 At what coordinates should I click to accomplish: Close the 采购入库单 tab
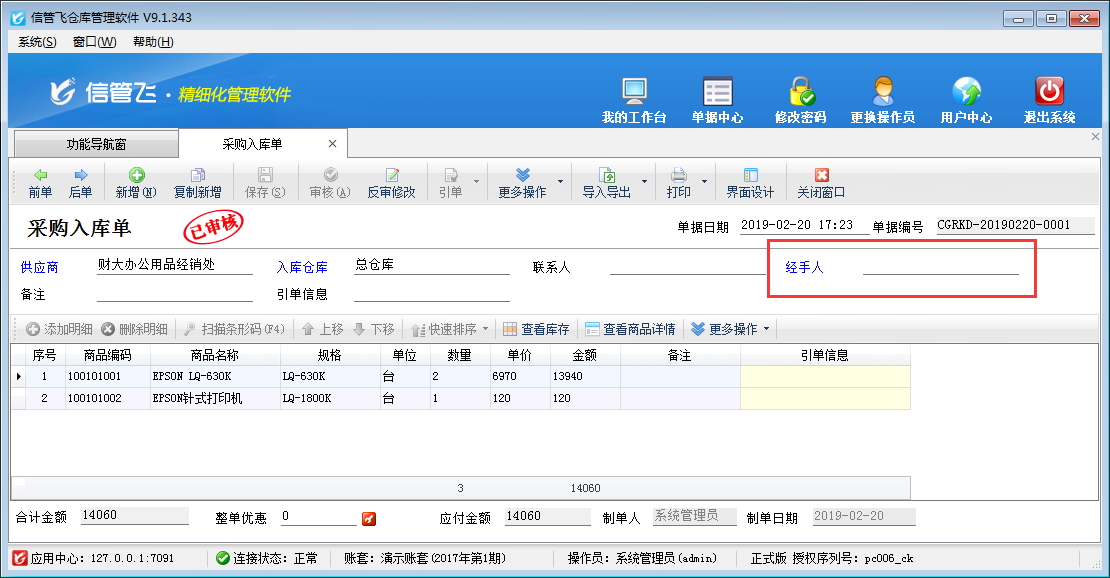tap(333, 144)
